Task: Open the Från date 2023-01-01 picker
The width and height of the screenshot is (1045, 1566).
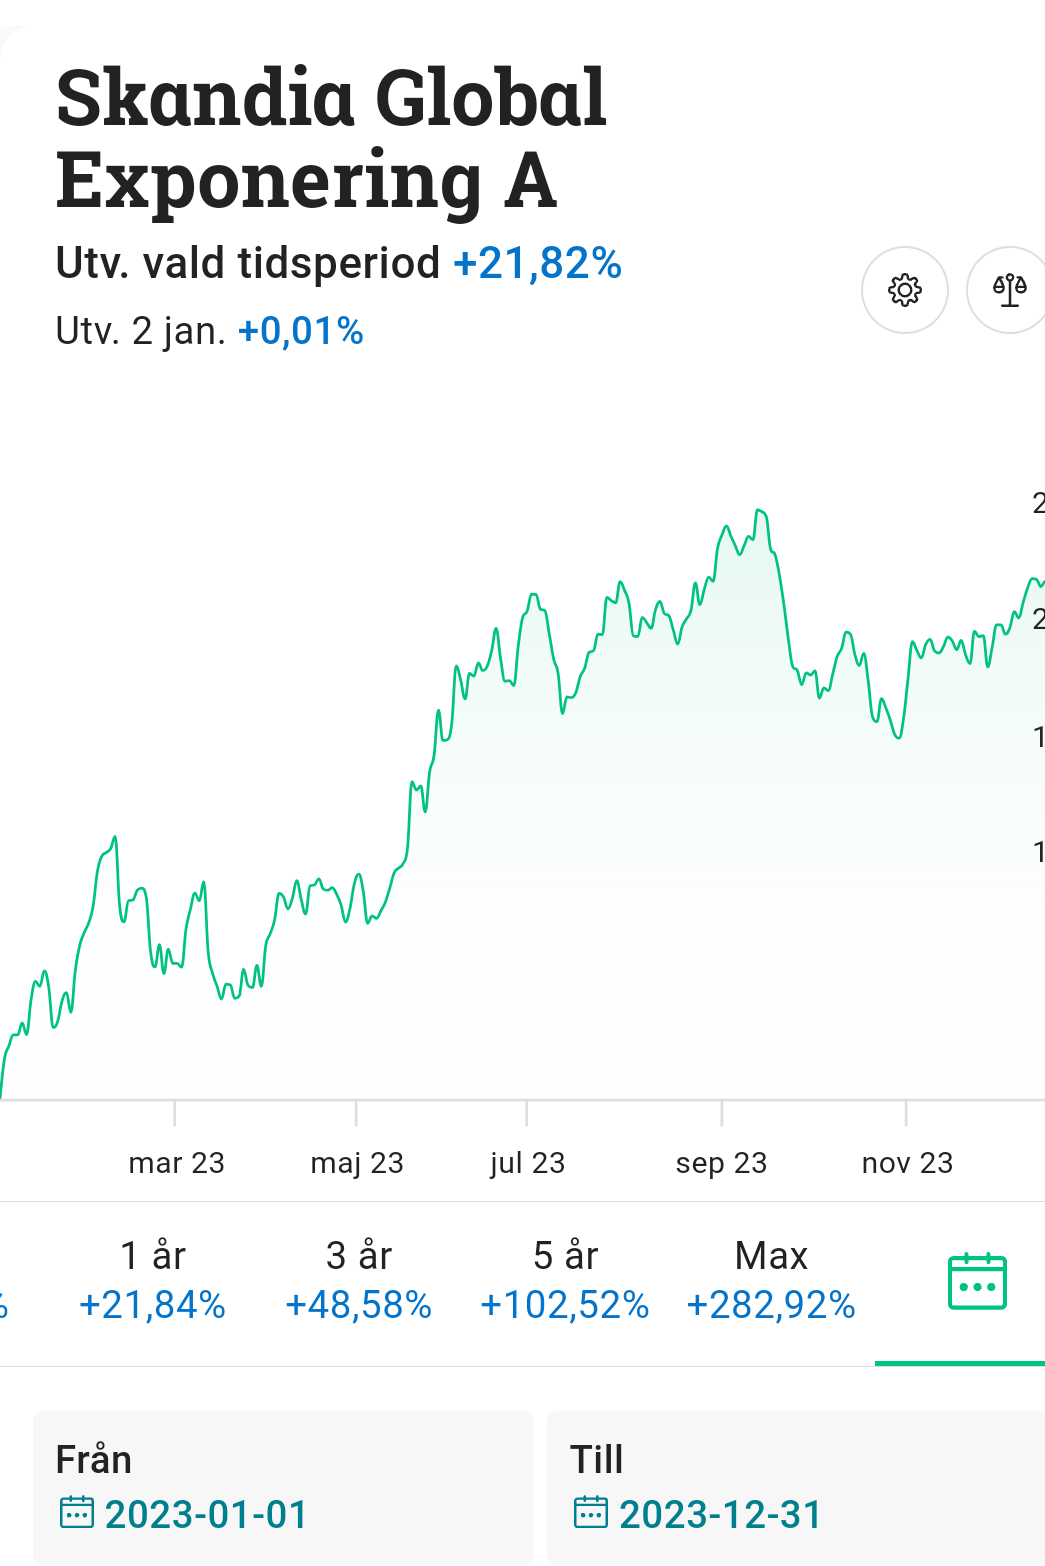Action: coord(206,1514)
